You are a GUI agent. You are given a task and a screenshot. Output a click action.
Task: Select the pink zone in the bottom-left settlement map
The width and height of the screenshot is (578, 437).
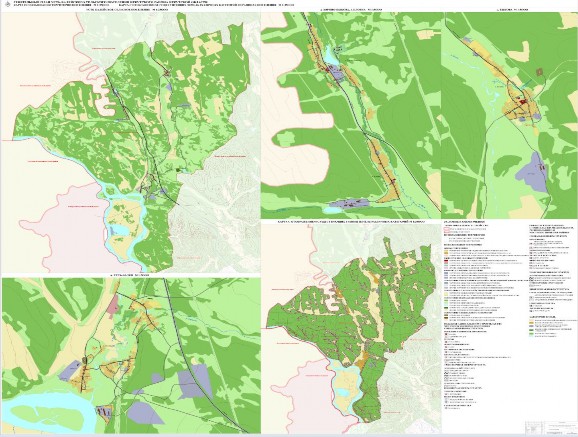[114, 305]
